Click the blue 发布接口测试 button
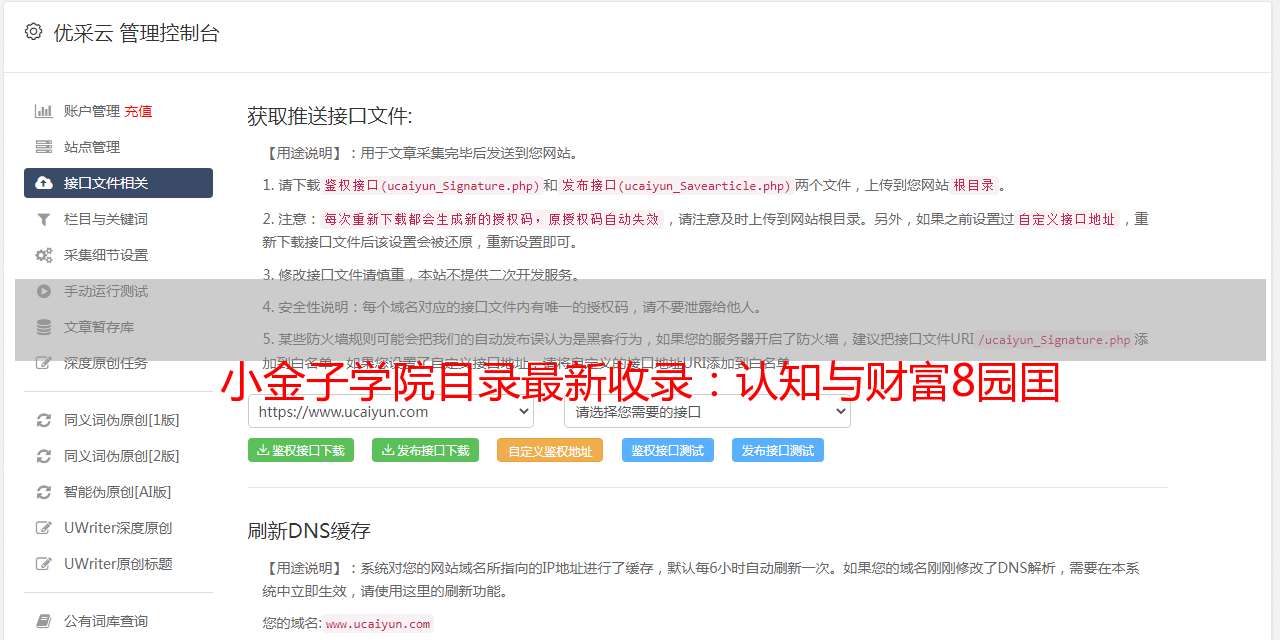The image size is (1280, 640). [778, 450]
